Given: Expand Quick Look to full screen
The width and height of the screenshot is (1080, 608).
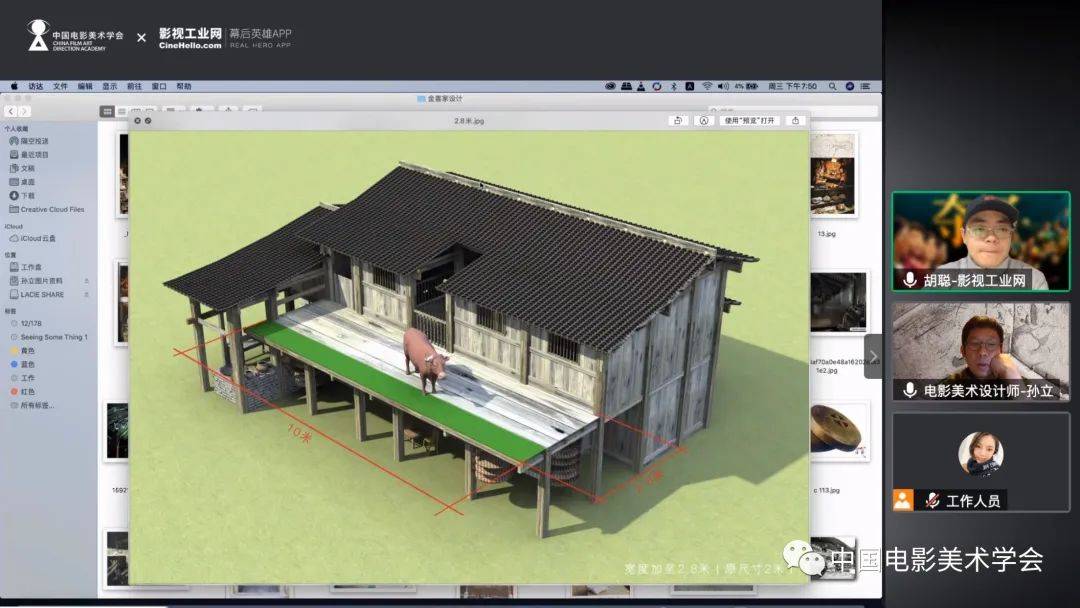Looking at the screenshot, I should coord(148,120).
